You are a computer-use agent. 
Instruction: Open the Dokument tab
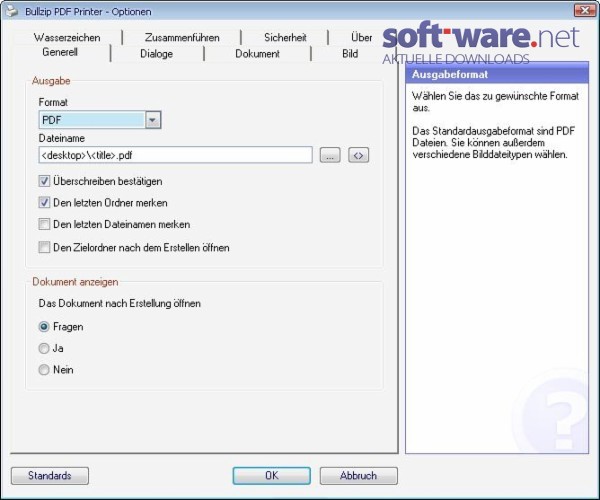coord(257,54)
